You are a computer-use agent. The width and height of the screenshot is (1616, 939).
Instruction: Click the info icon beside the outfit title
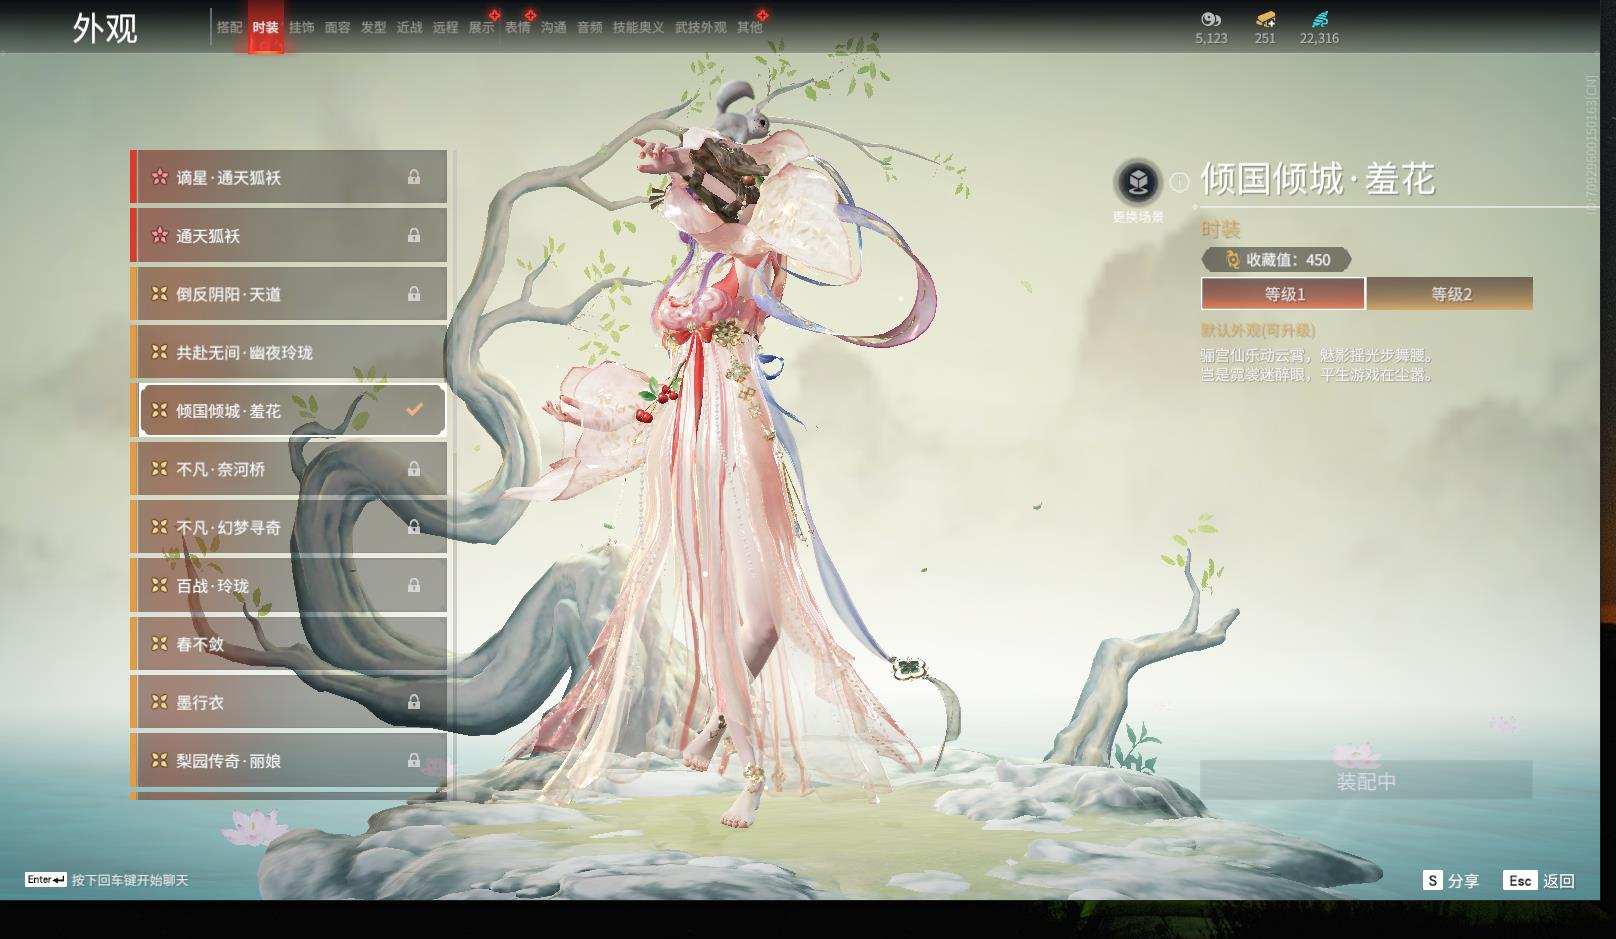point(1180,182)
